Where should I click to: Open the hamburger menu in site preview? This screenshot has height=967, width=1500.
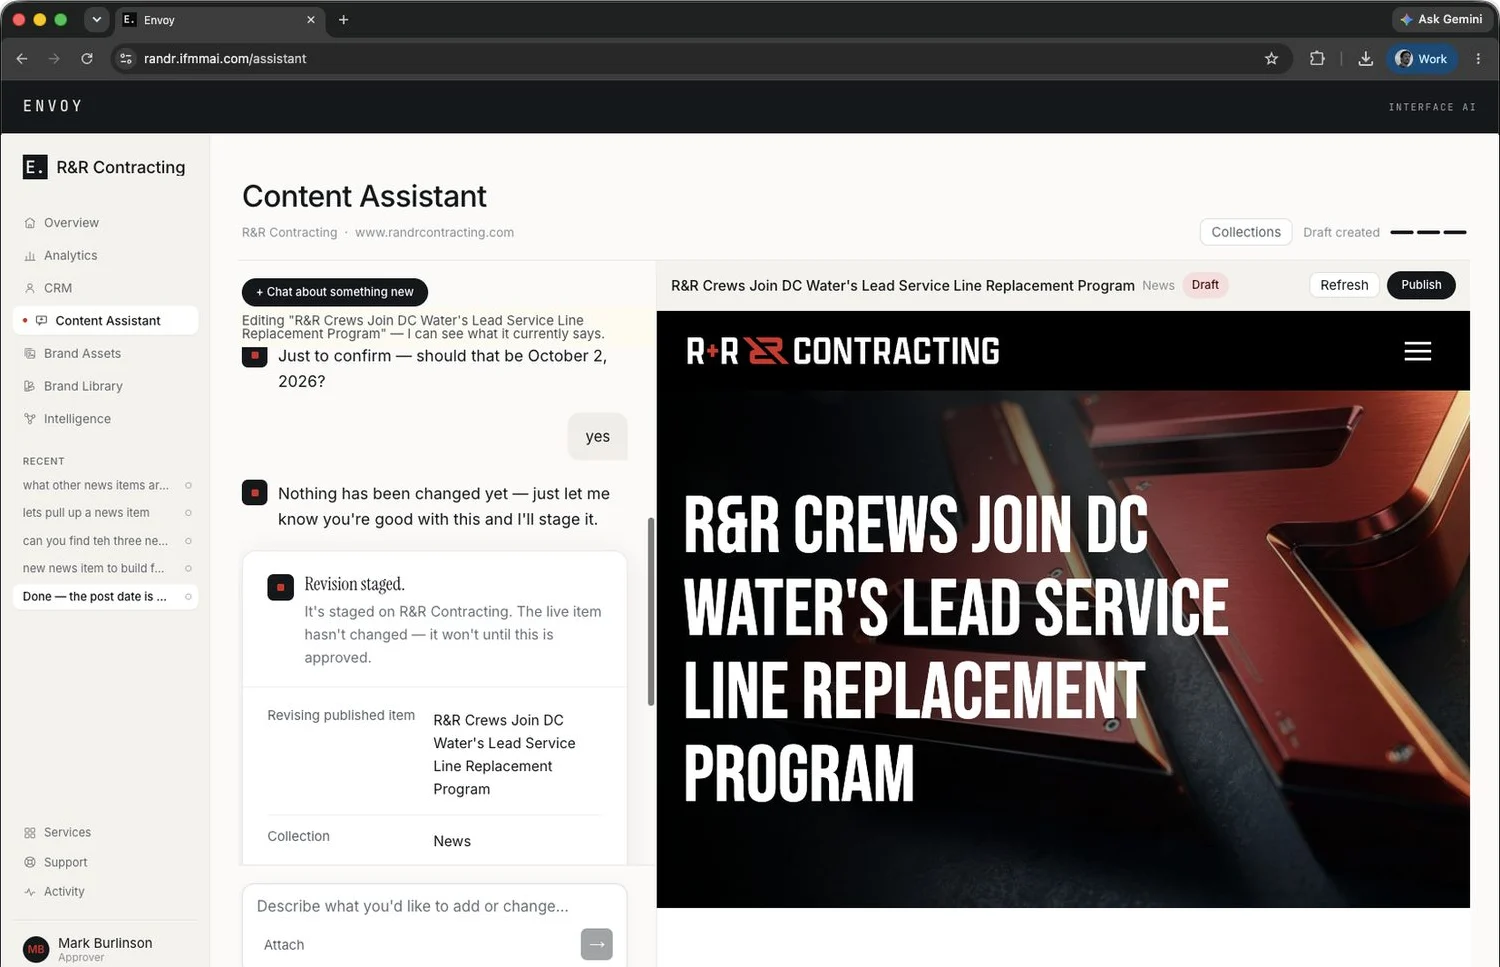[1418, 351]
